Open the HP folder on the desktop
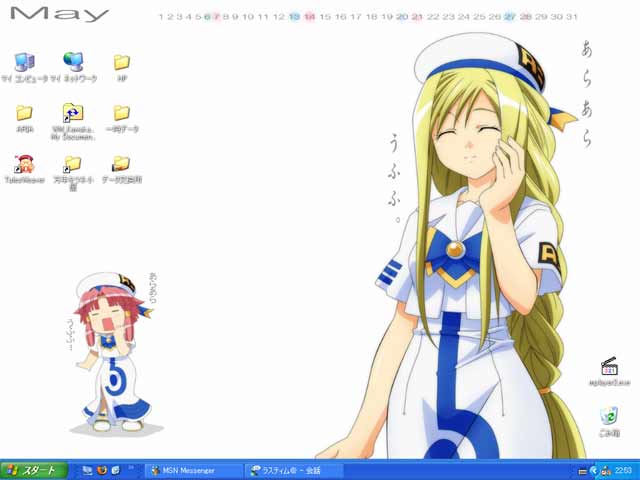The height and width of the screenshot is (480, 640). pyautogui.click(x=122, y=62)
